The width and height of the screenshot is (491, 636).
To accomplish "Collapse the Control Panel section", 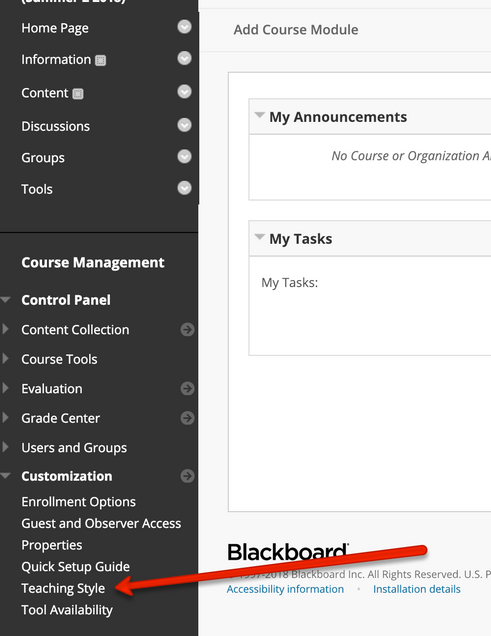I will (5, 300).
